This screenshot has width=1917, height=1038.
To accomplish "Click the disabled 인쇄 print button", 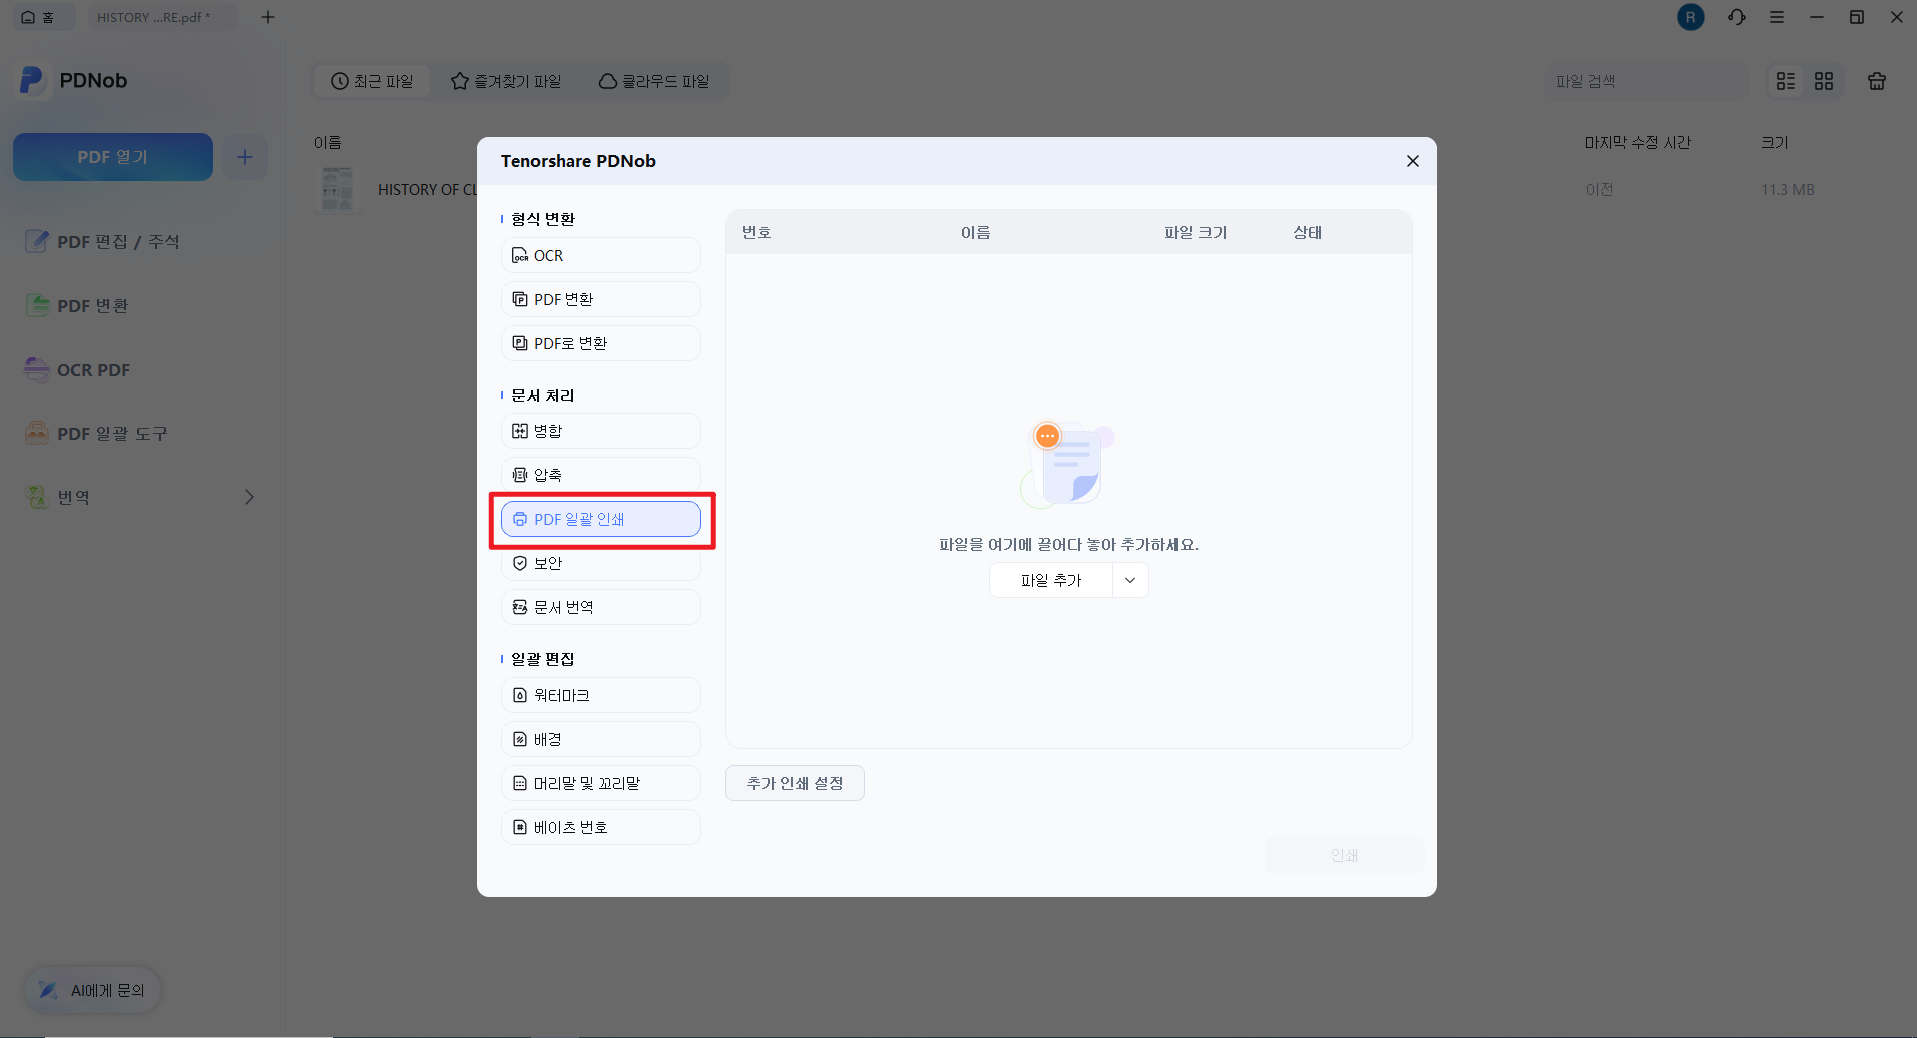I will coord(1344,855).
